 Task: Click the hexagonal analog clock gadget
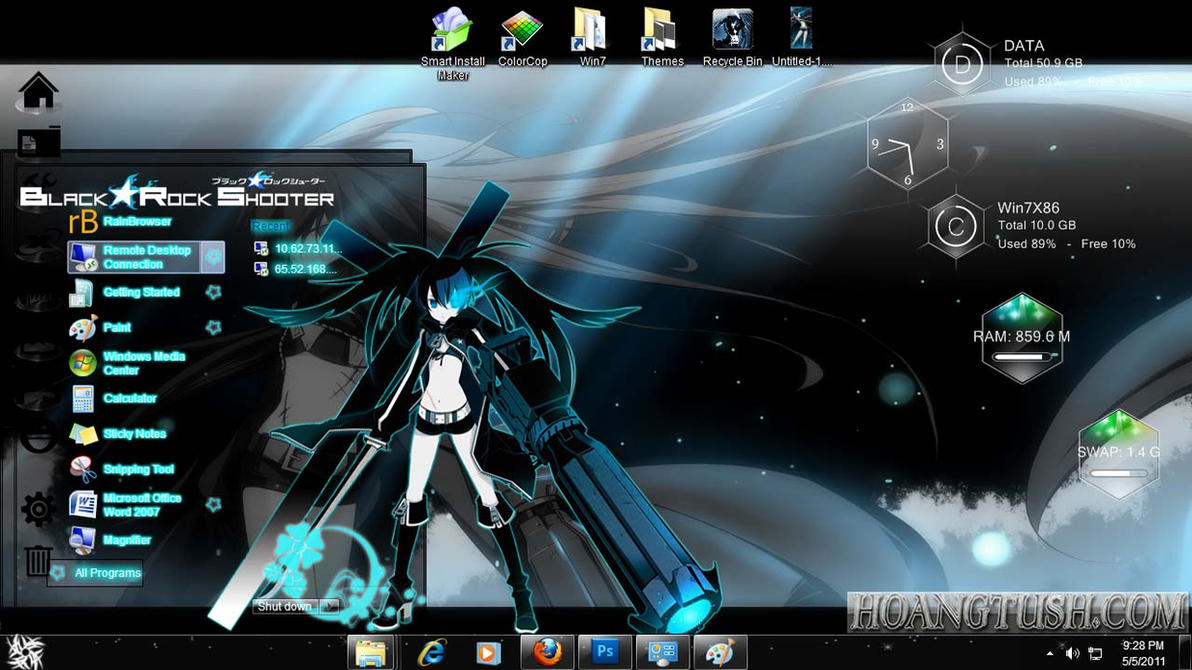907,144
